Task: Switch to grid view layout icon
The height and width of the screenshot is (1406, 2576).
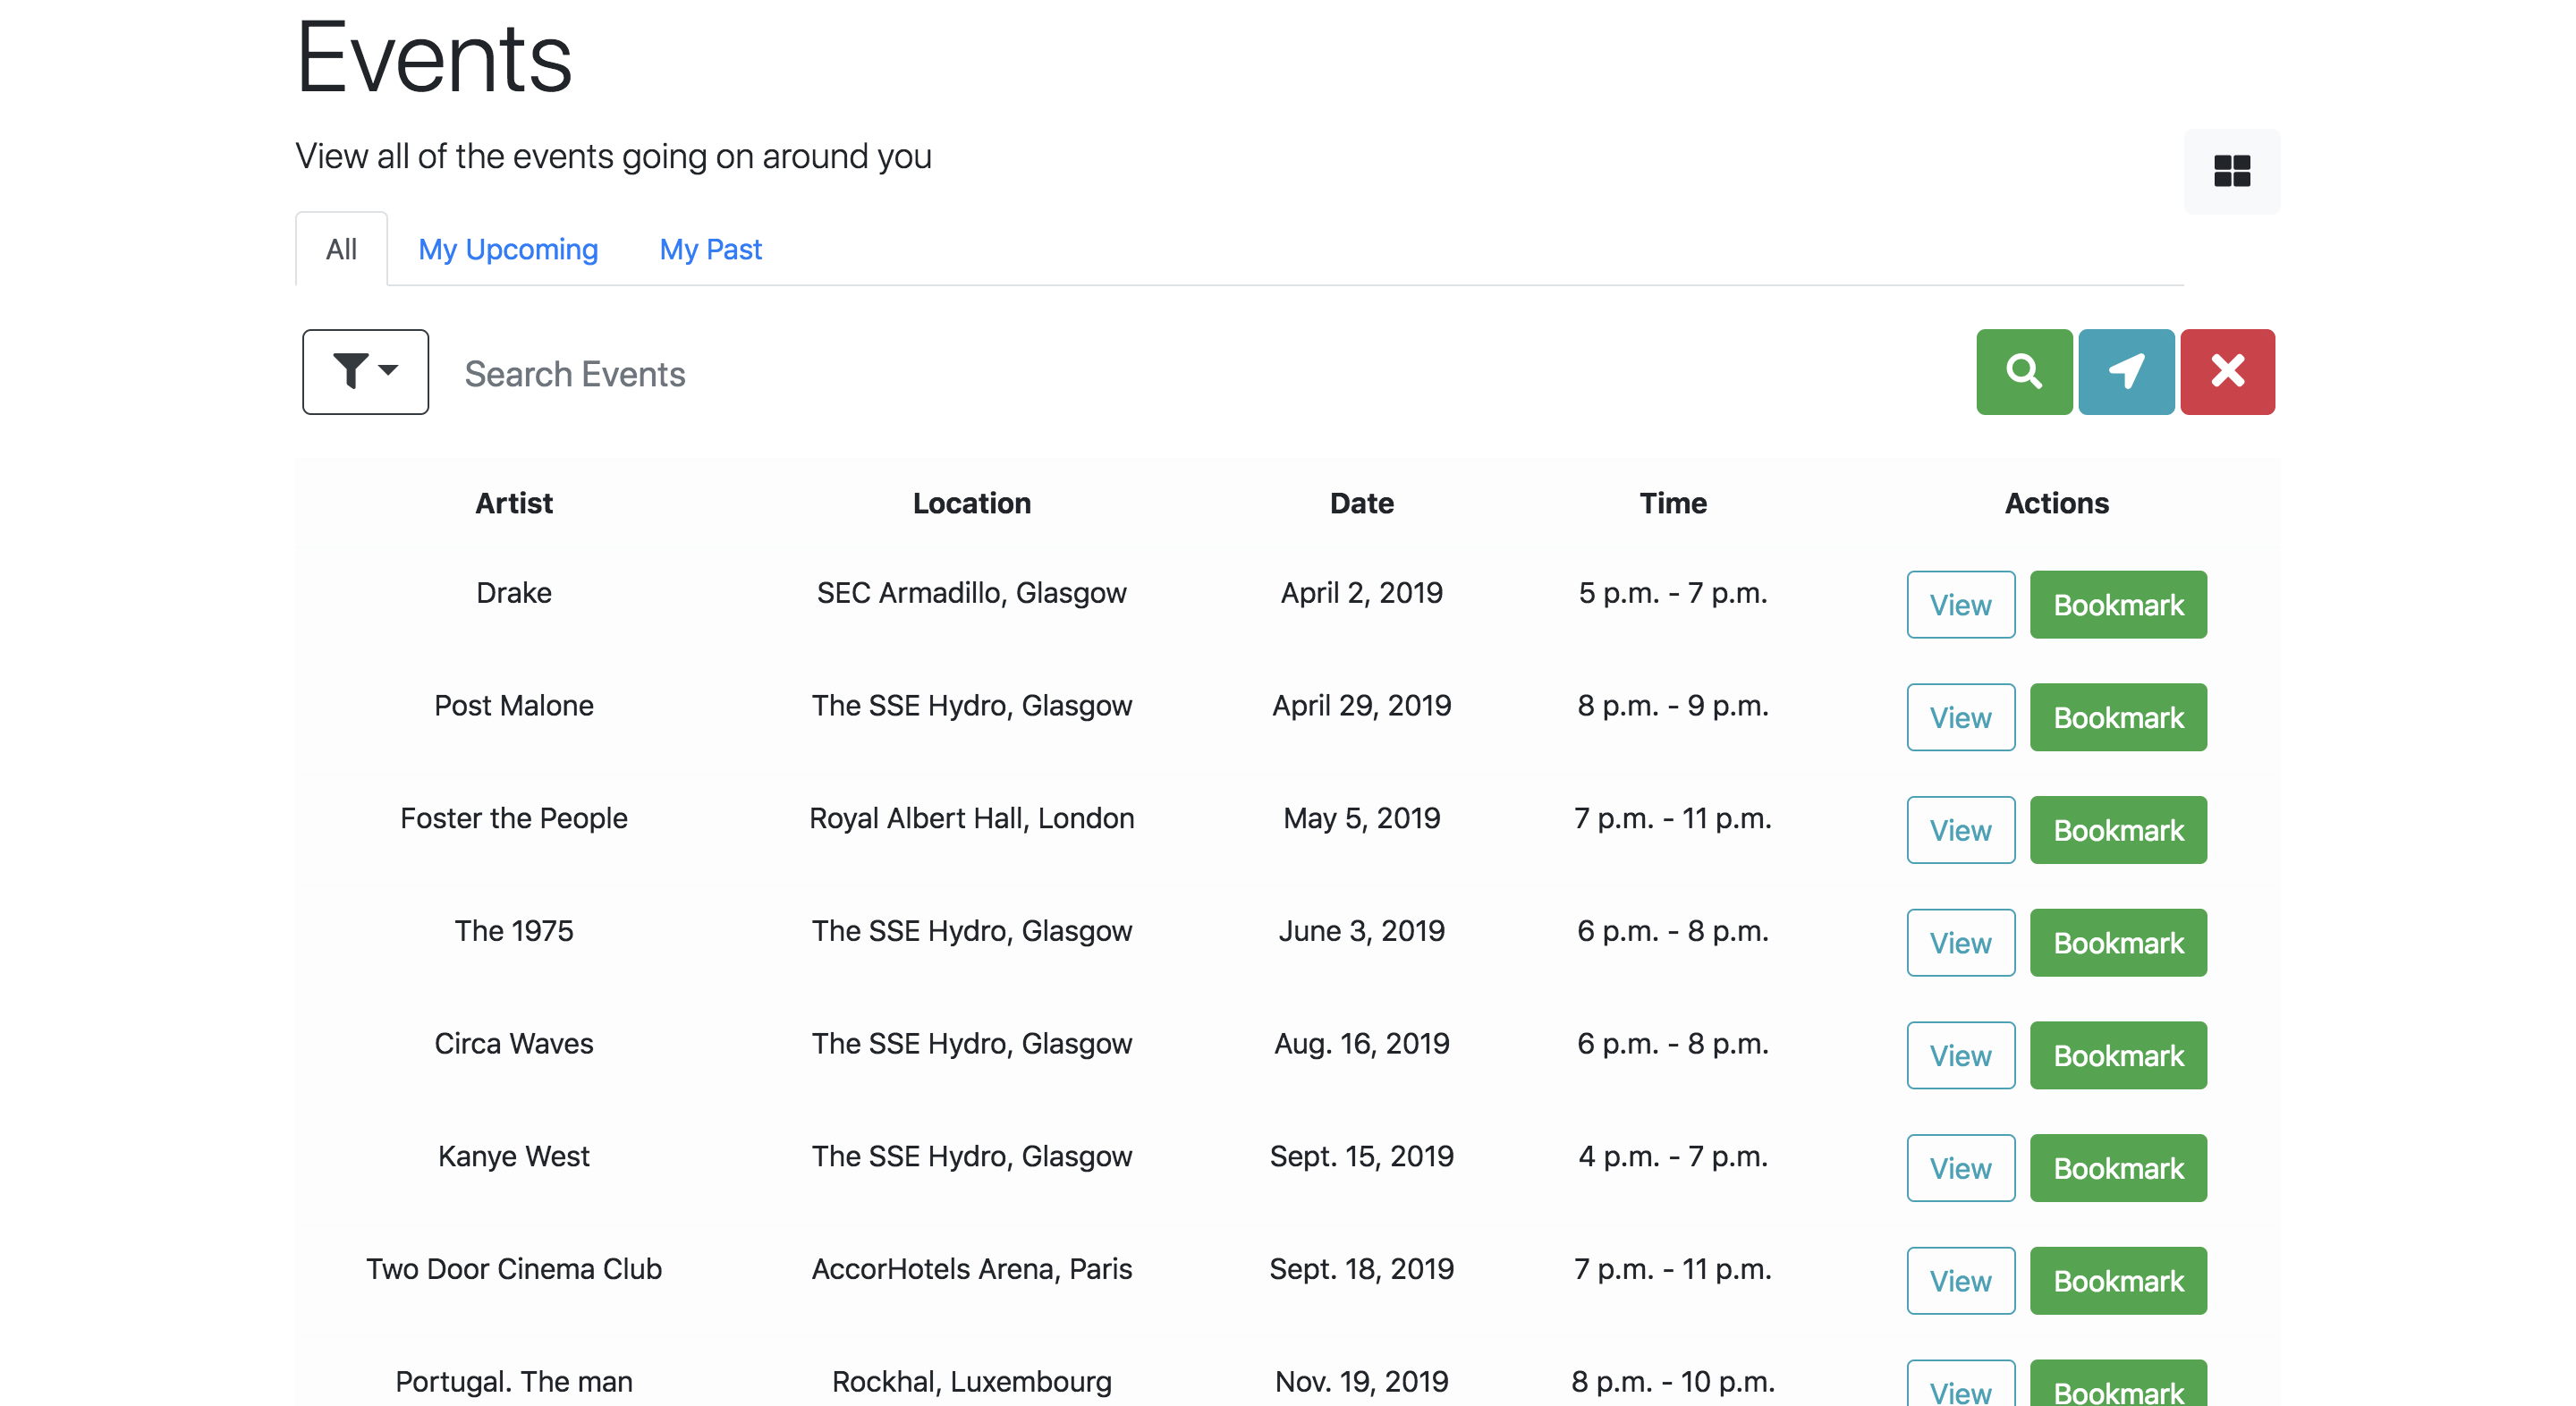Action: pos(2231,171)
